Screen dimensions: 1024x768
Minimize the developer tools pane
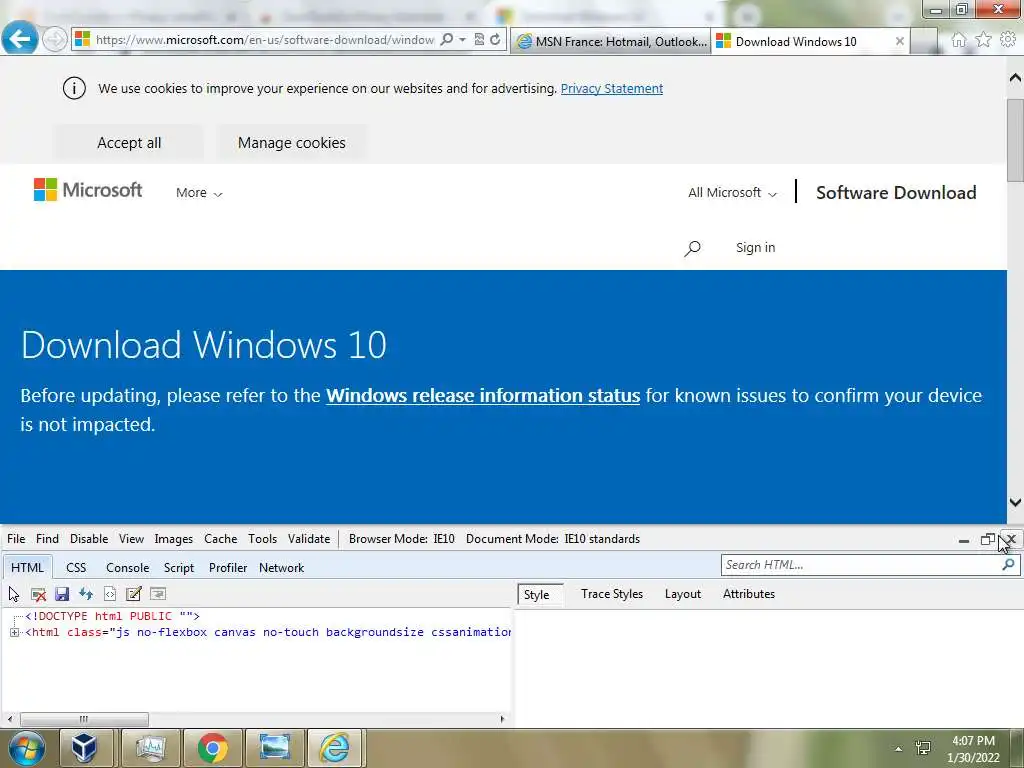pos(963,541)
